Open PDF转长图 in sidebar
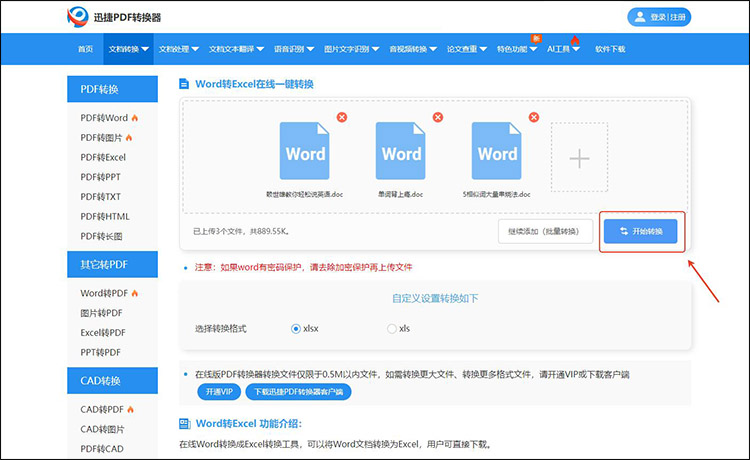 [x=101, y=236]
